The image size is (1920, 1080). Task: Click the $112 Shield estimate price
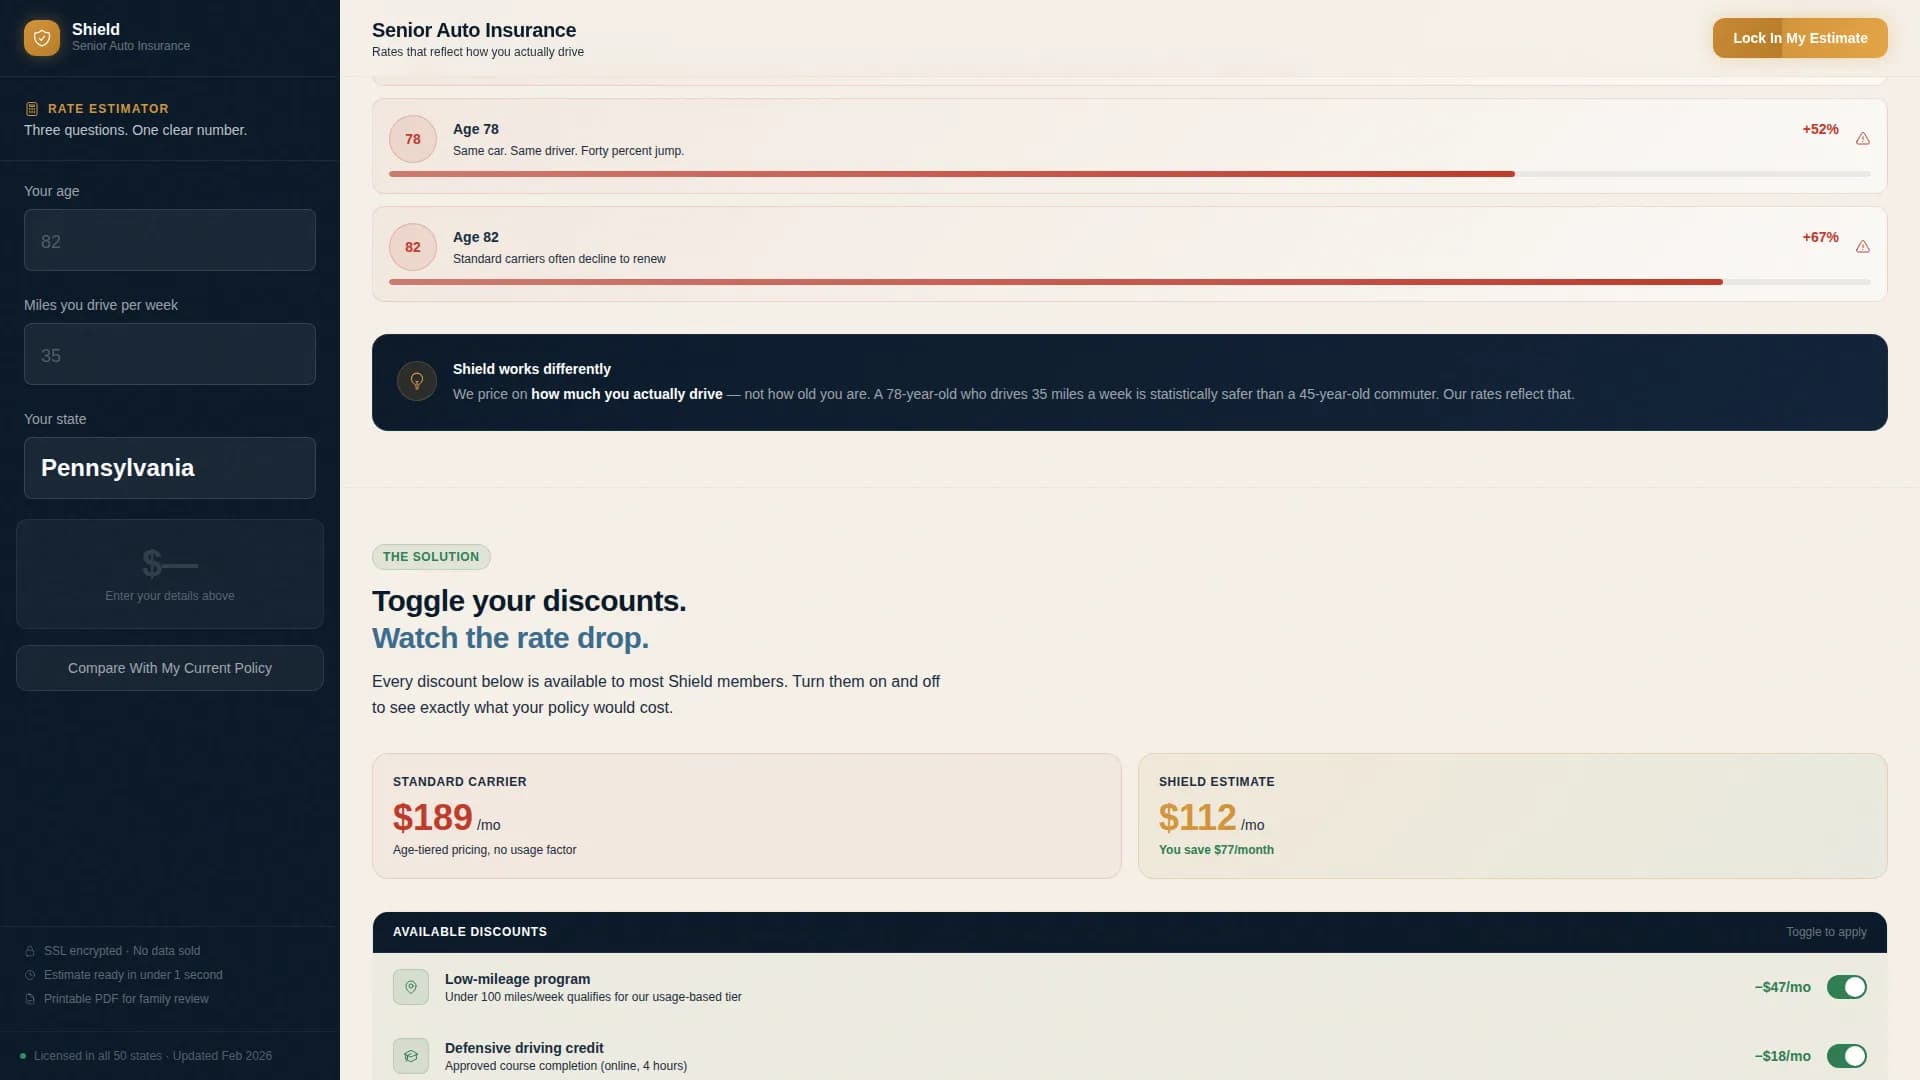1197,818
